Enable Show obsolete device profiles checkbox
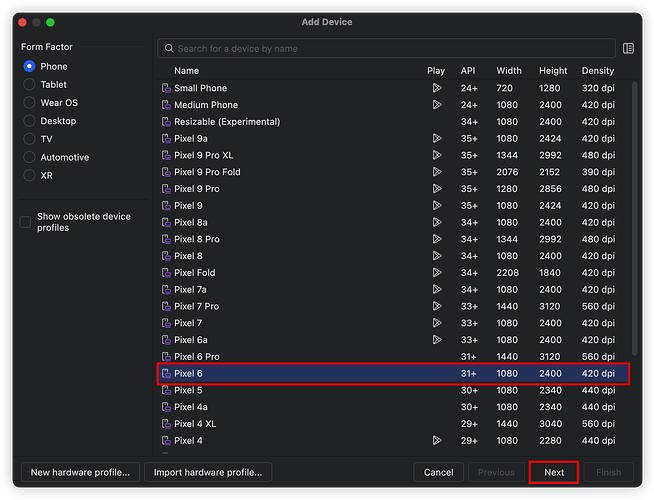The width and height of the screenshot is (654, 500). [25, 222]
